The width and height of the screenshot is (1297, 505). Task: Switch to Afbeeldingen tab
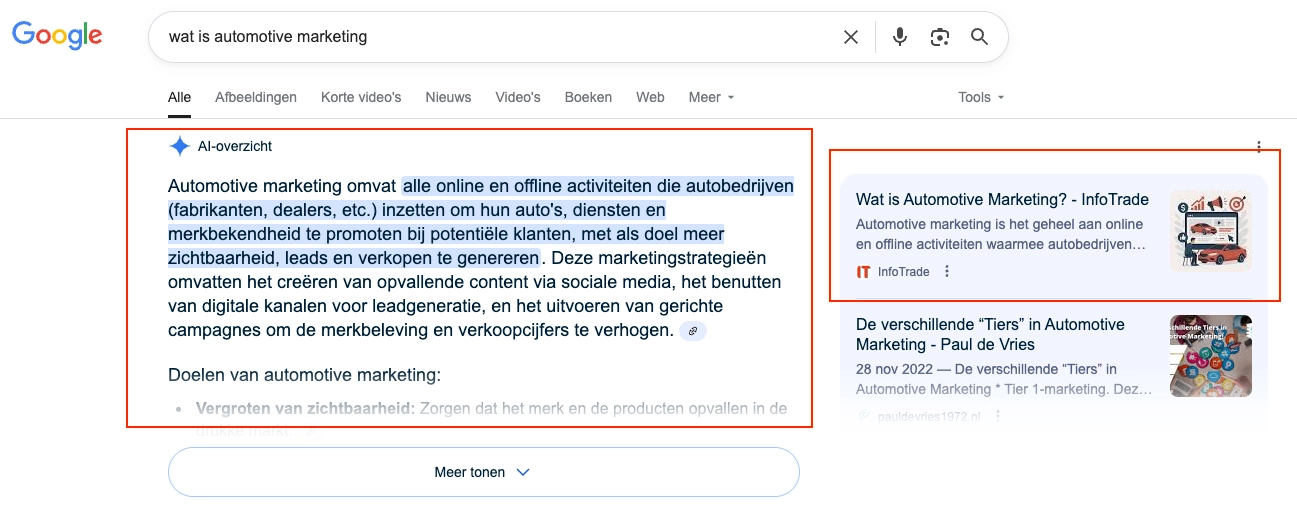tap(256, 97)
